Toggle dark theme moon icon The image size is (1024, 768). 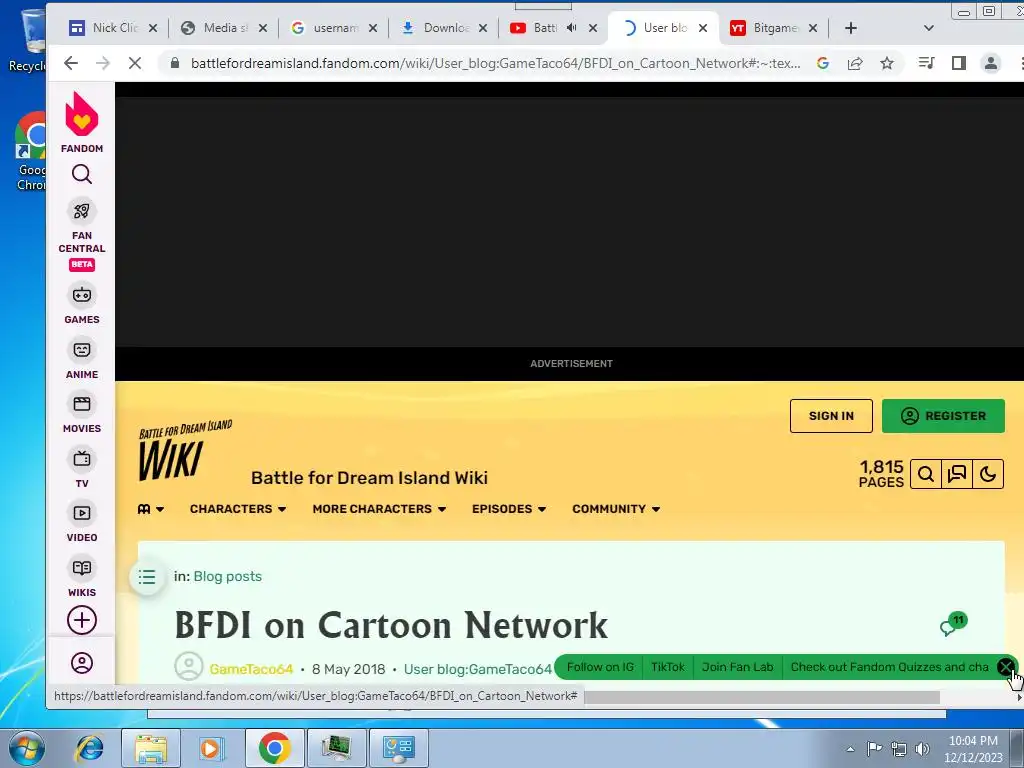tap(988, 474)
